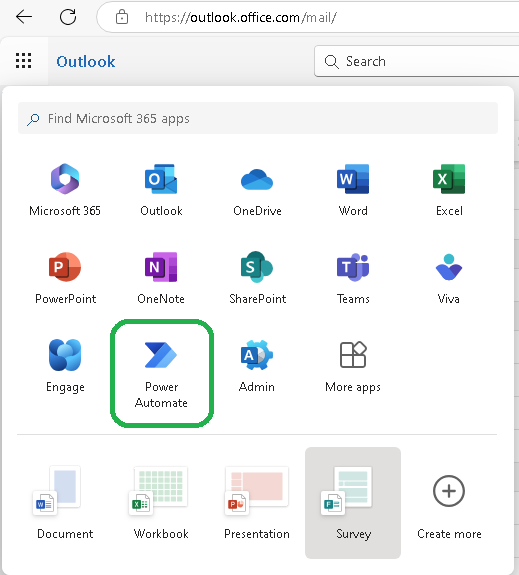Create a new Word Document

click(x=65, y=503)
